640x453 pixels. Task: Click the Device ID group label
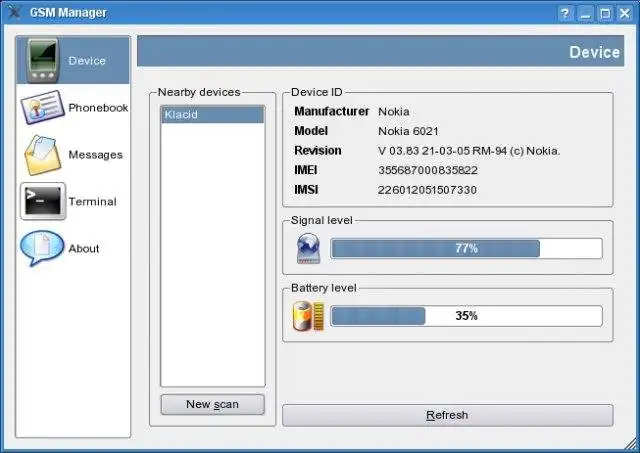point(317,92)
